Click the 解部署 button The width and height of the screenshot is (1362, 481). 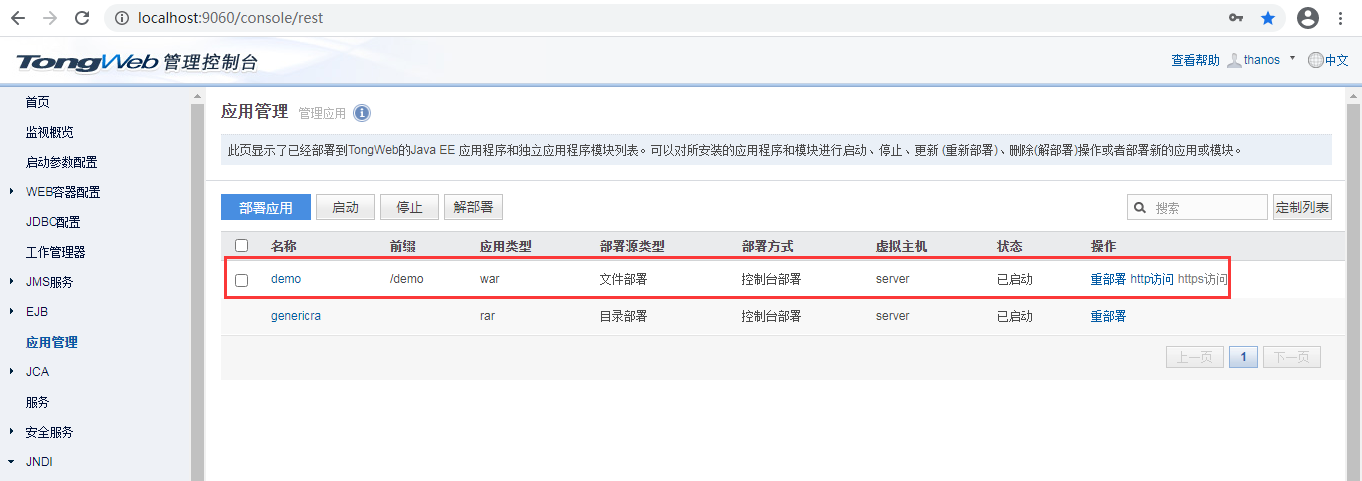pyautogui.click(x=473, y=207)
